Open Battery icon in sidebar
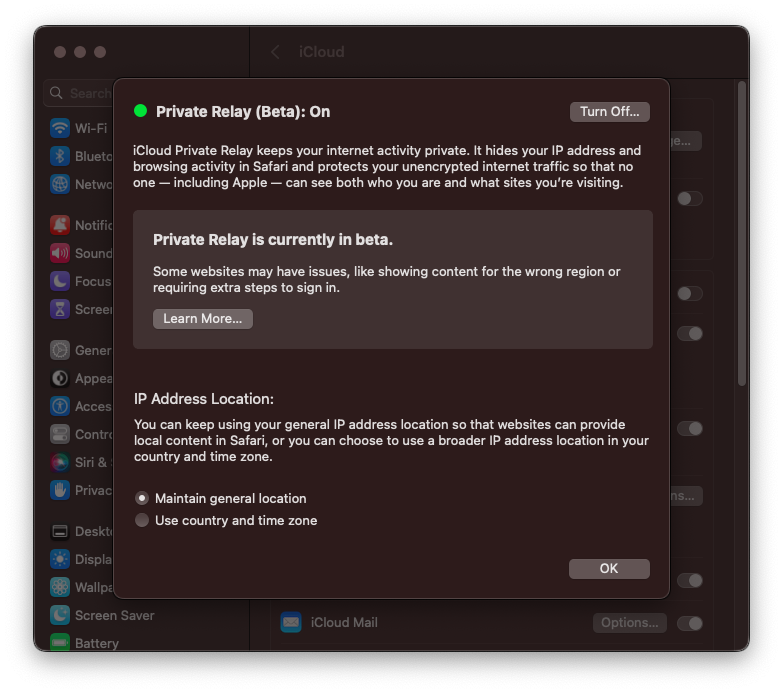This screenshot has width=783, height=693. click(x=60, y=642)
